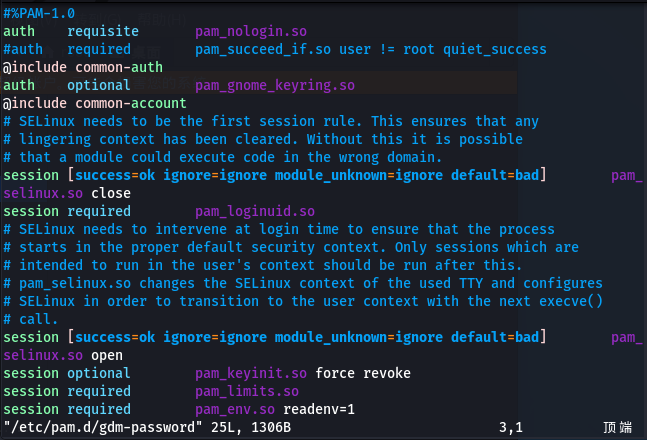
Task: Click the pam_limits.so module name
Action: point(246,391)
